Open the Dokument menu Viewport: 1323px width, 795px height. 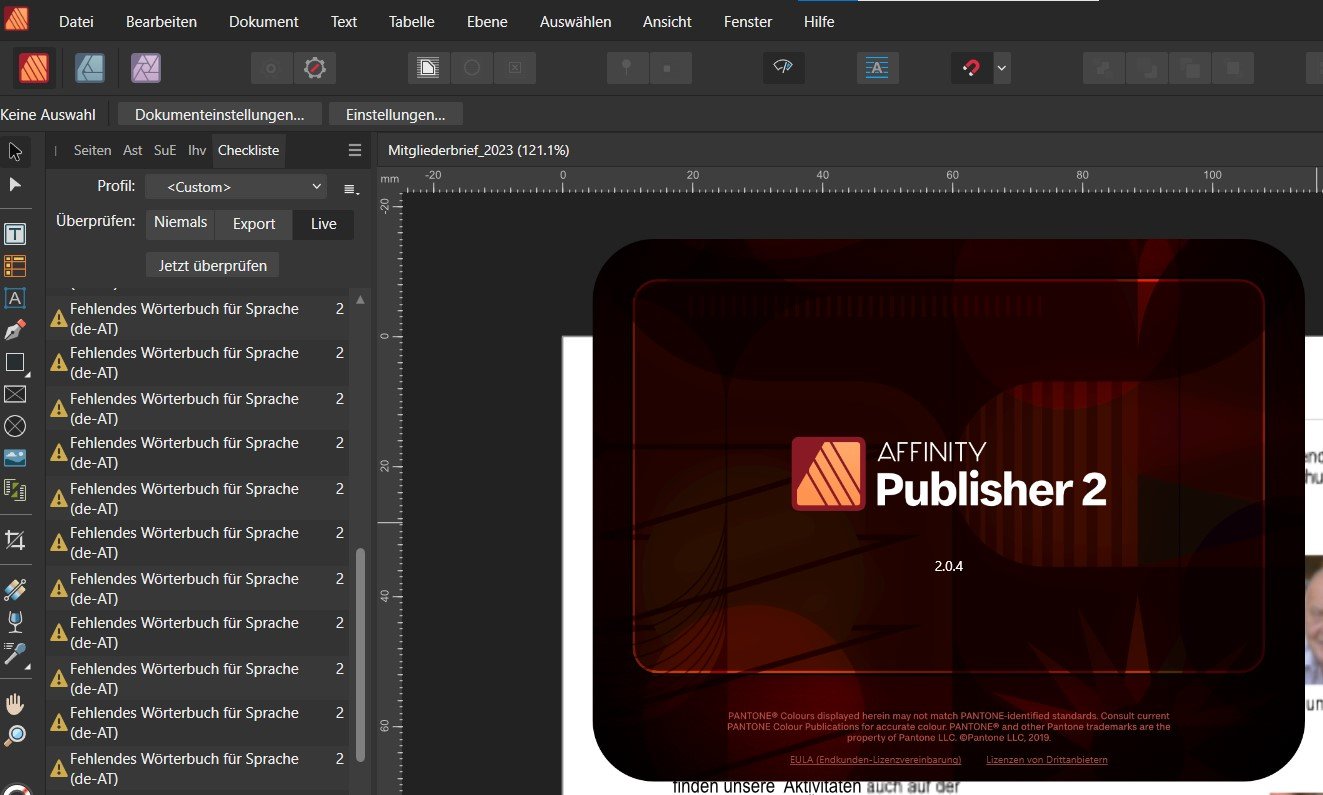pos(264,21)
